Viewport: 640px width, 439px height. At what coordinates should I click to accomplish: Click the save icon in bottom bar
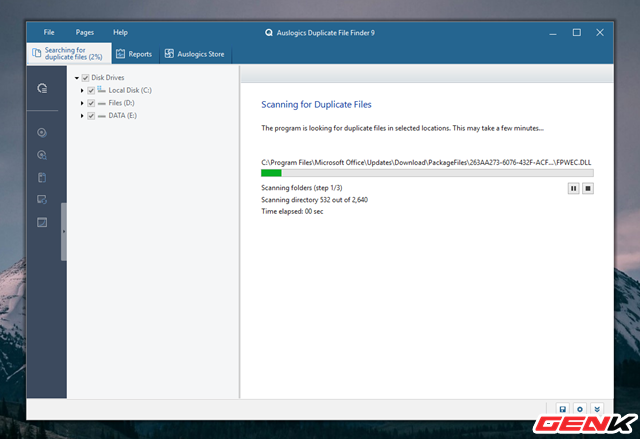562,409
